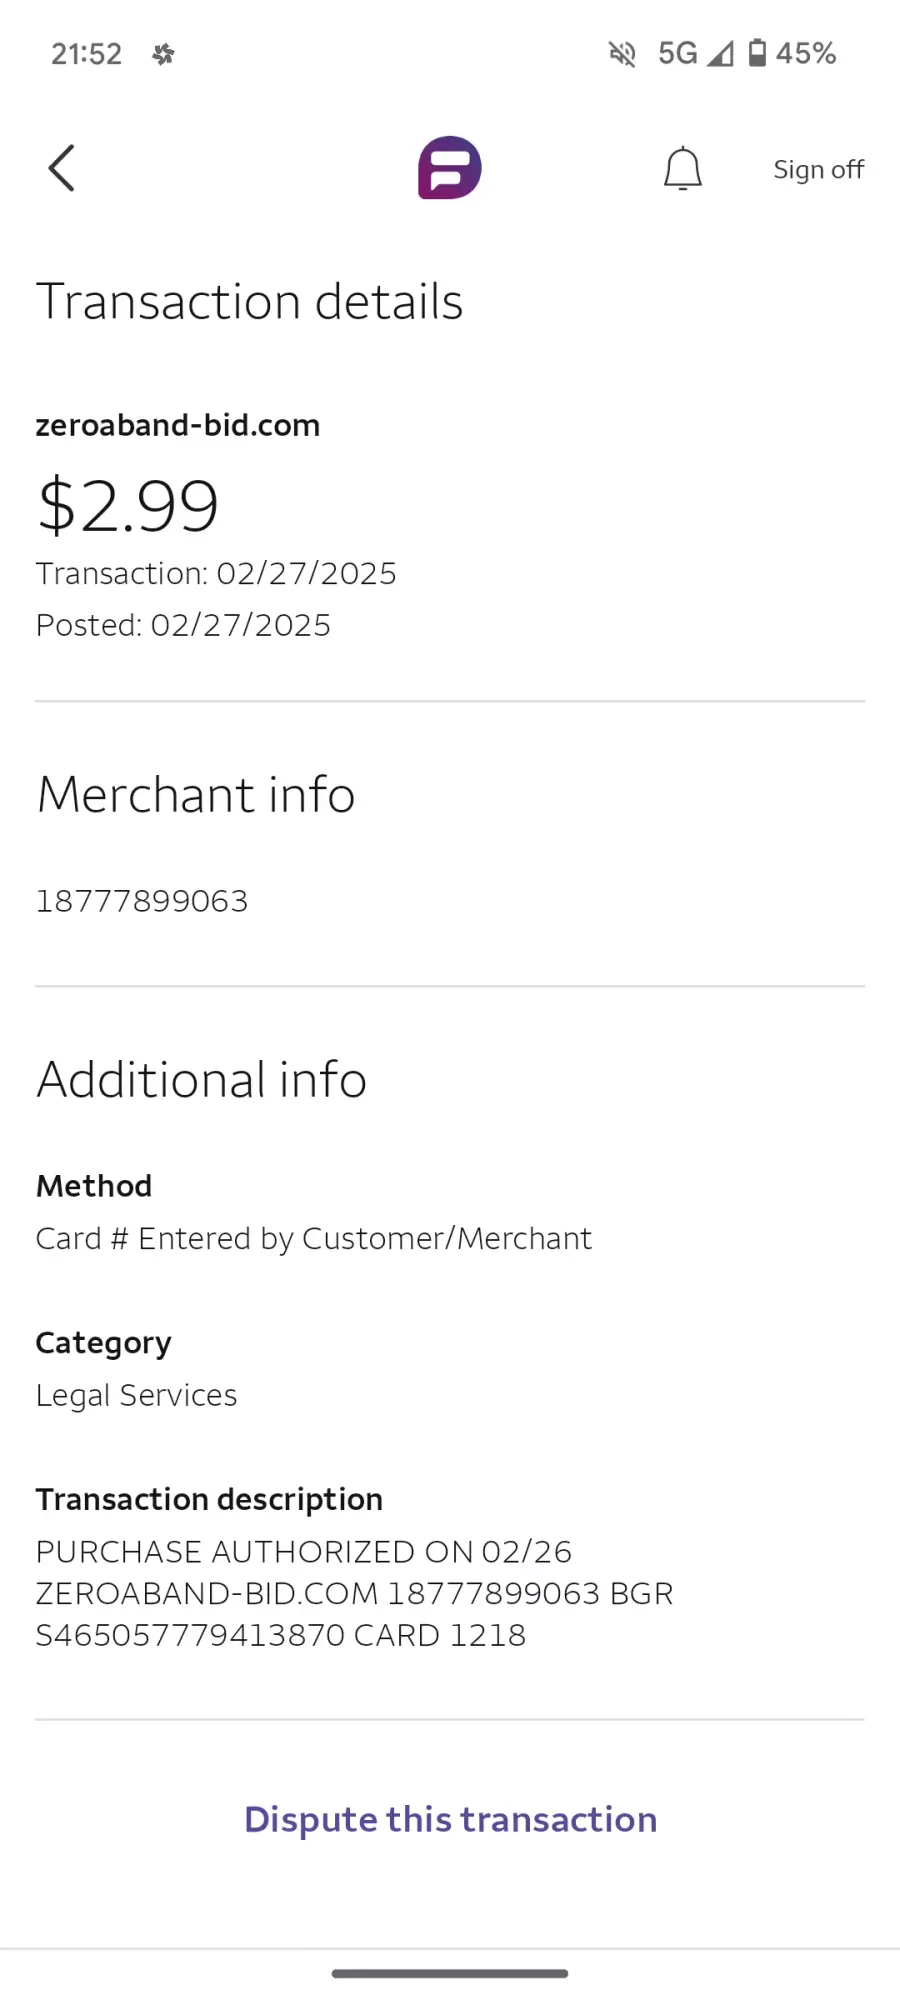The image size is (900, 2000).
Task: Tap merchant phone number 18777899063
Action: click(142, 901)
